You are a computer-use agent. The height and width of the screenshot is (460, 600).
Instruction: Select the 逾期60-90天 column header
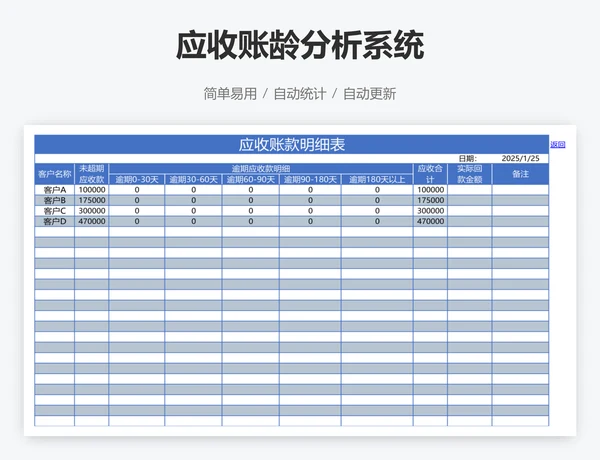pyautogui.click(x=251, y=179)
